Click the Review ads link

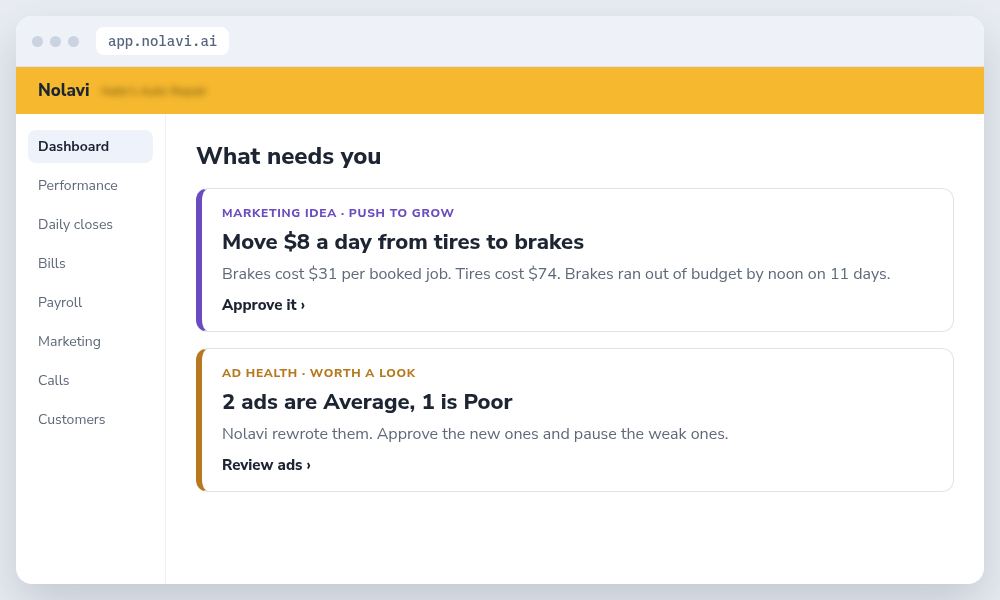click(266, 465)
